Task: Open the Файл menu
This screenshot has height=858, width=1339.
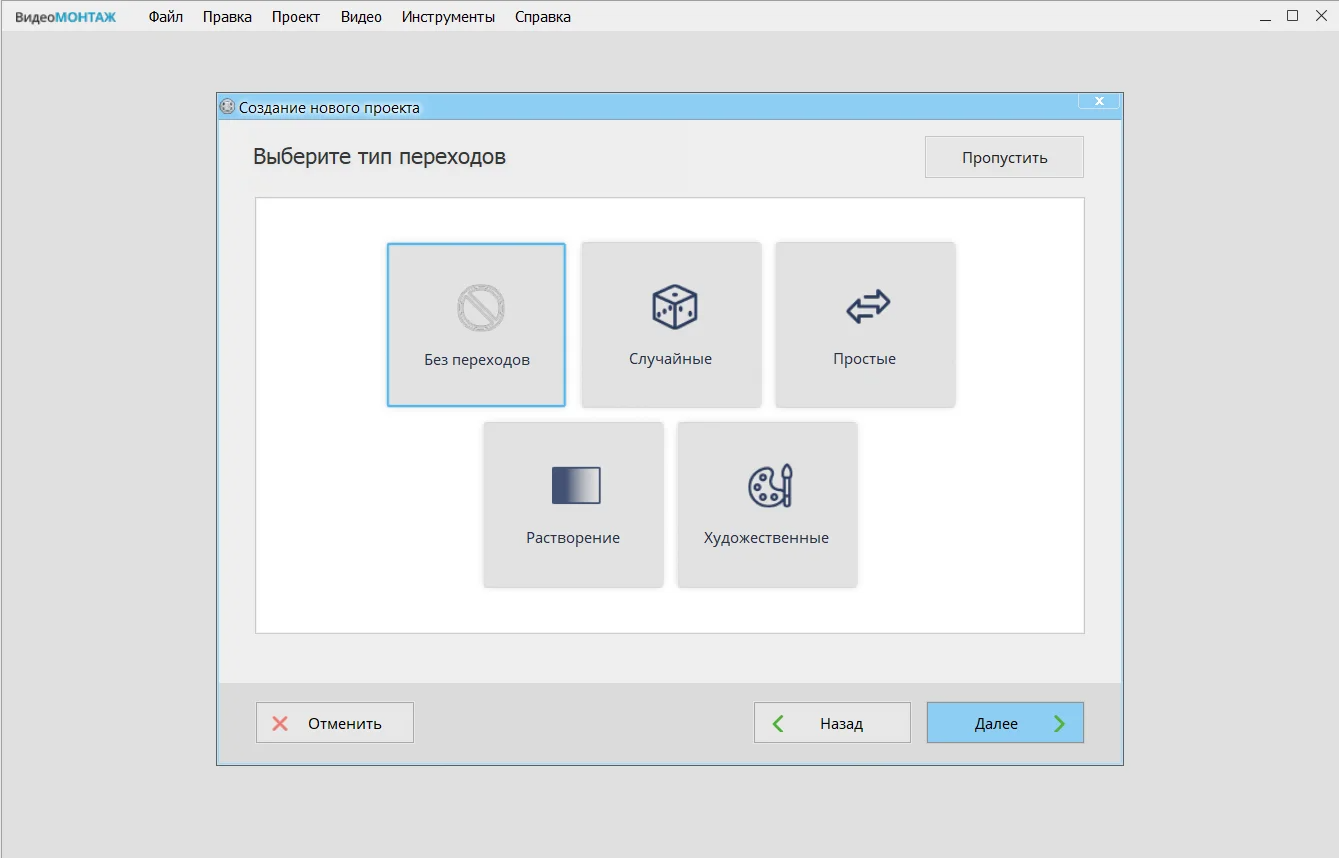Action: tap(165, 17)
